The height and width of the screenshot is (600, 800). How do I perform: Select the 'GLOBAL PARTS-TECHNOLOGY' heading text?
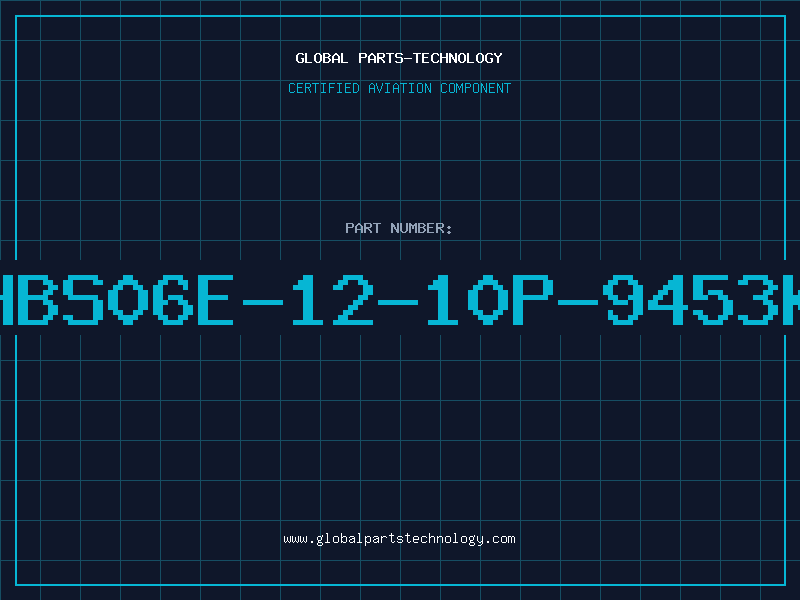coord(399,58)
